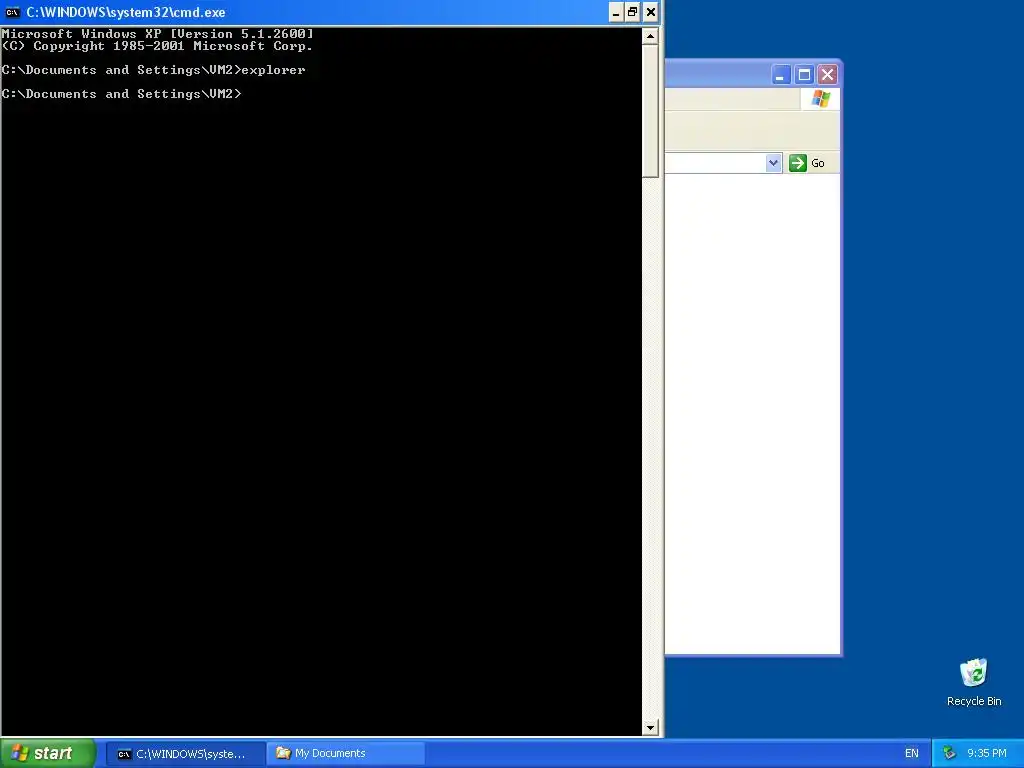
Task: Close the cmd.exe window
Action: point(650,12)
